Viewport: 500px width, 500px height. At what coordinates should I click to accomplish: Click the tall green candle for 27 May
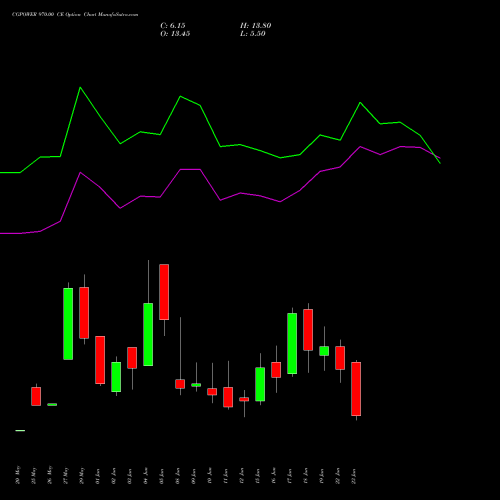pos(68,324)
